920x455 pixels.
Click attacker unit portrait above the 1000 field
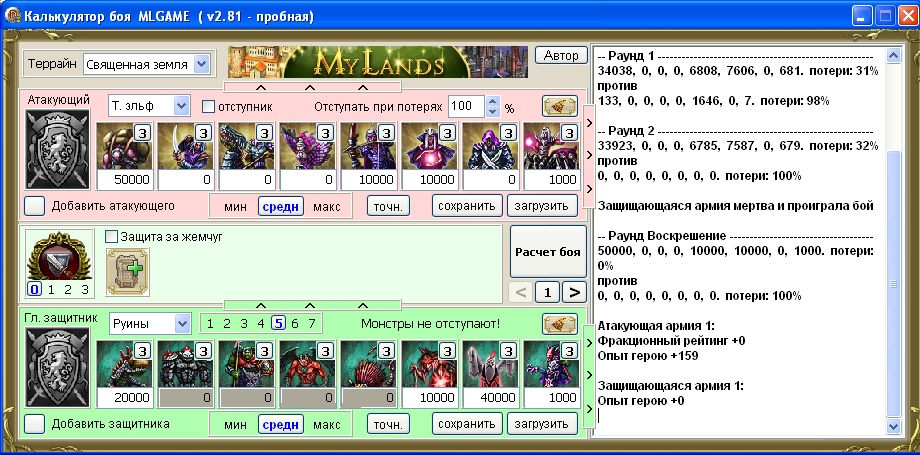(x=551, y=146)
